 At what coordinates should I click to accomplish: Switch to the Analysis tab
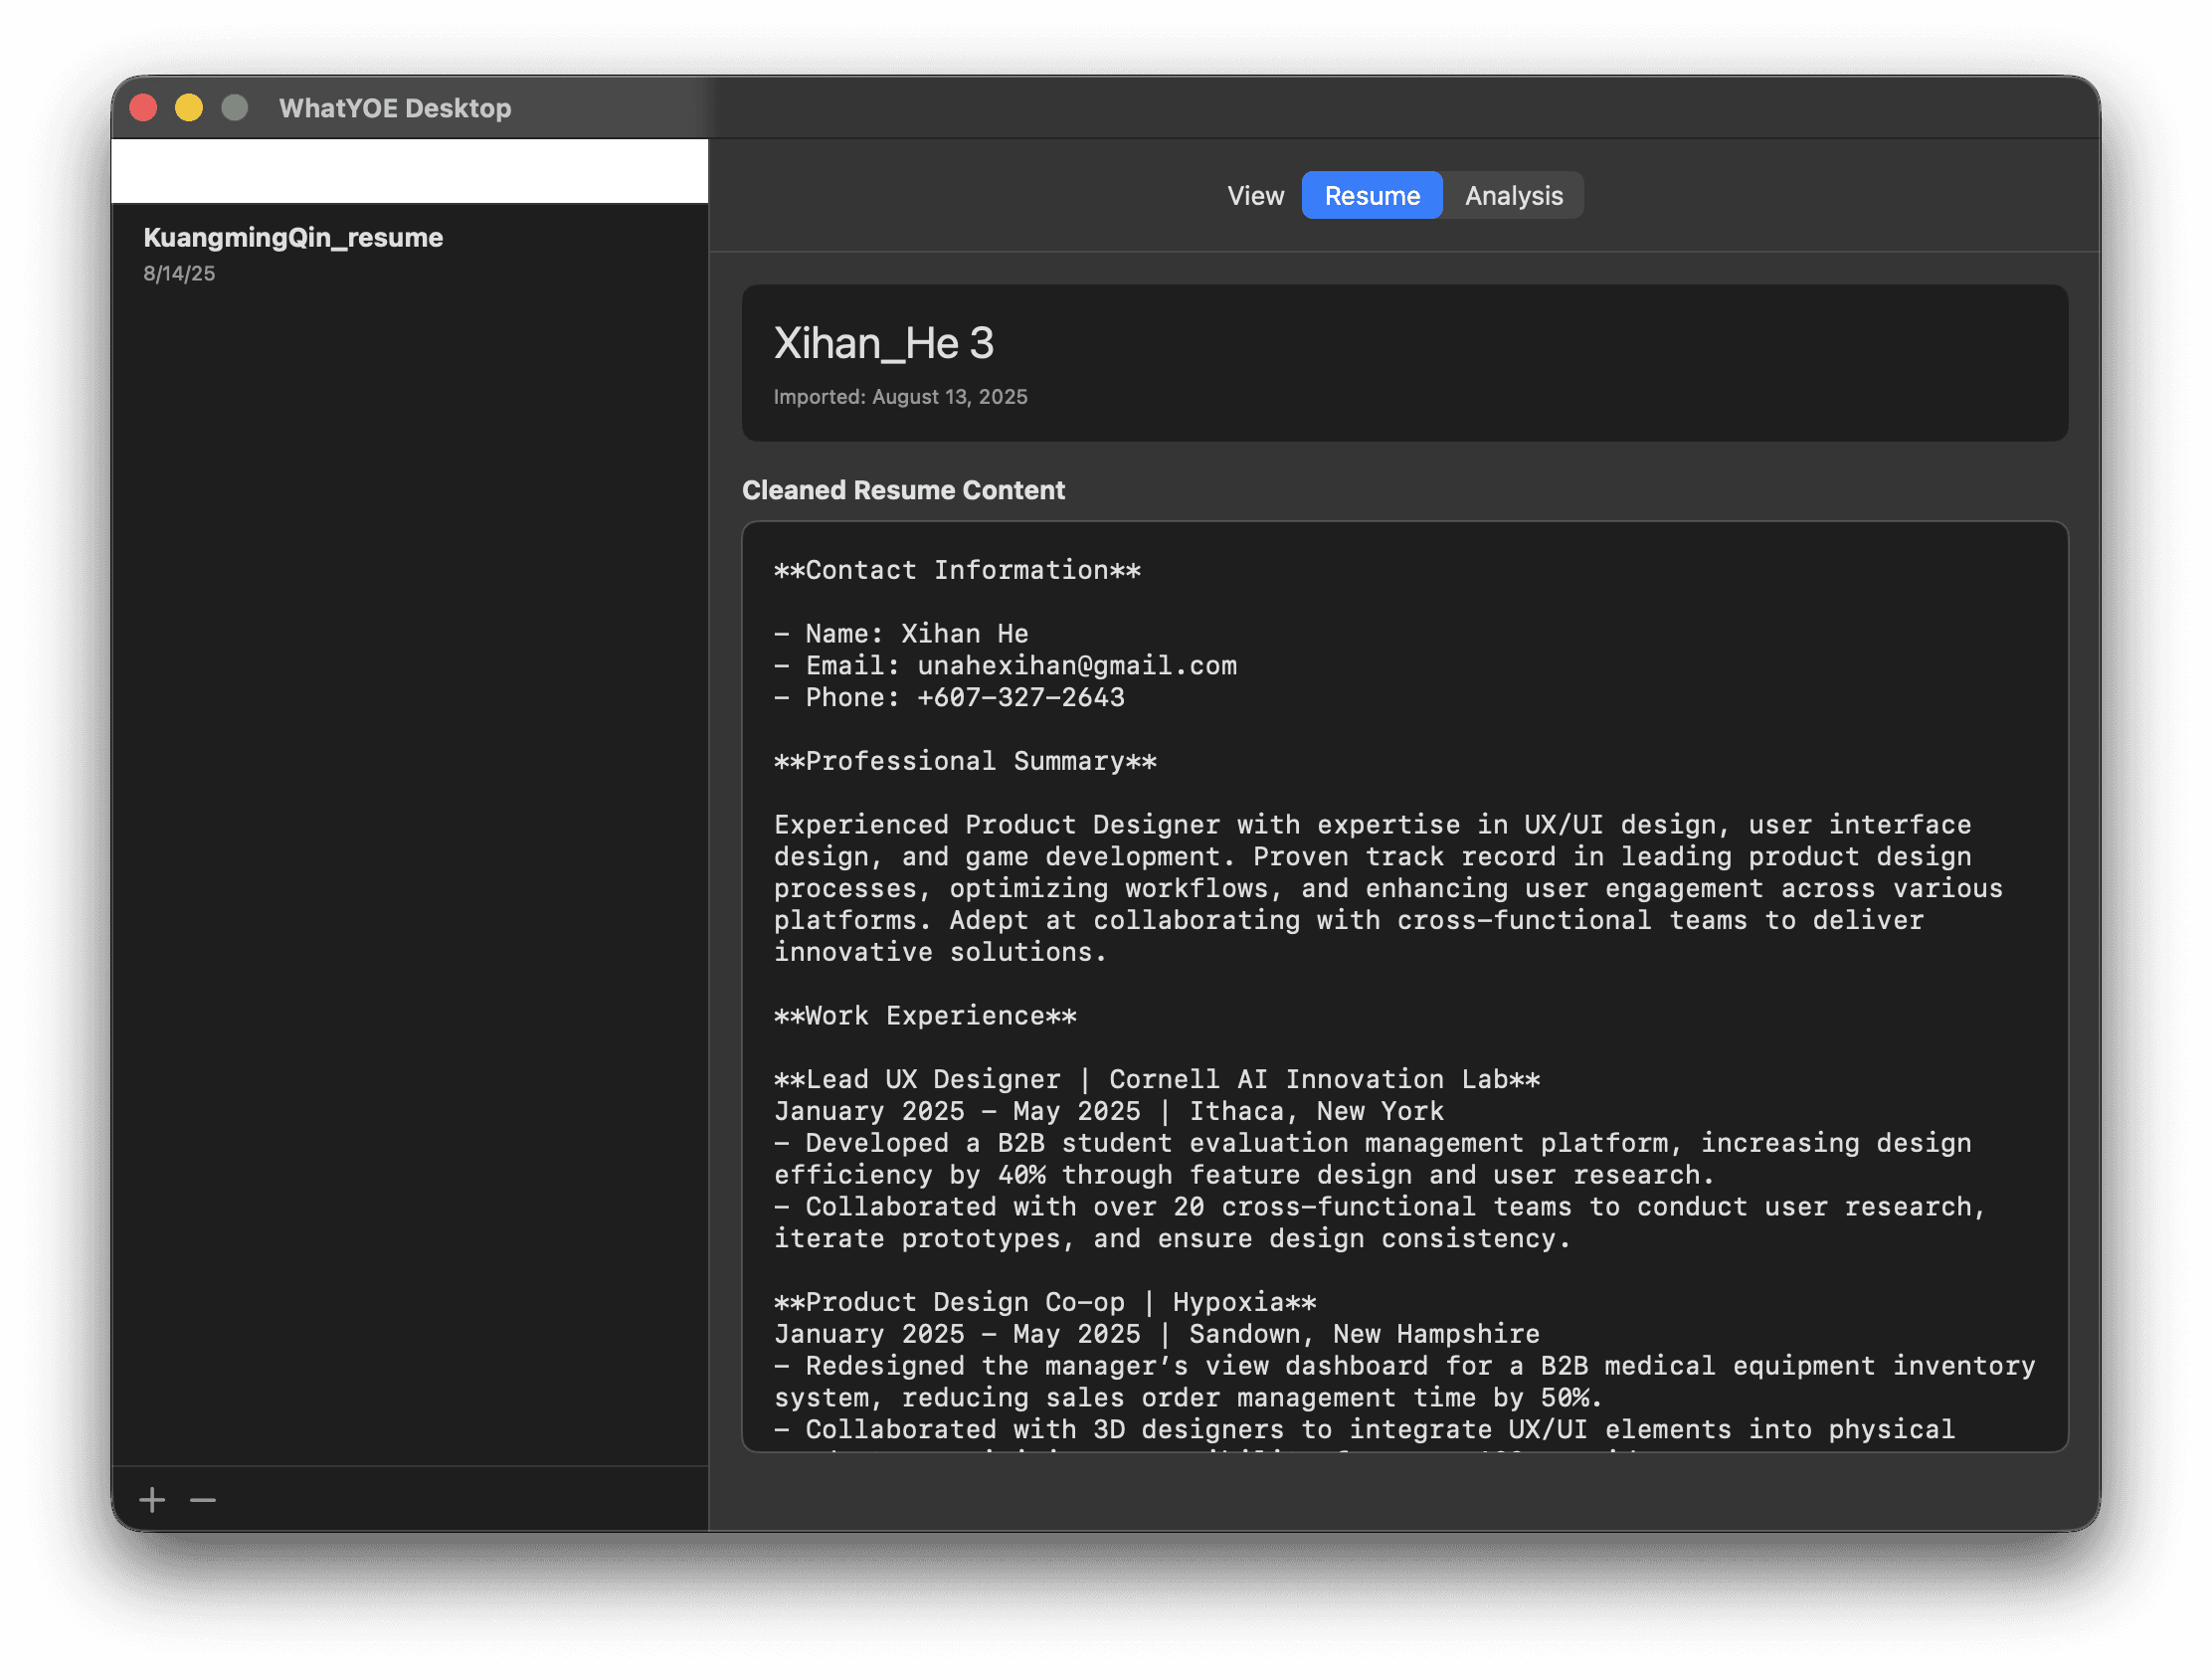[1513, 196]
